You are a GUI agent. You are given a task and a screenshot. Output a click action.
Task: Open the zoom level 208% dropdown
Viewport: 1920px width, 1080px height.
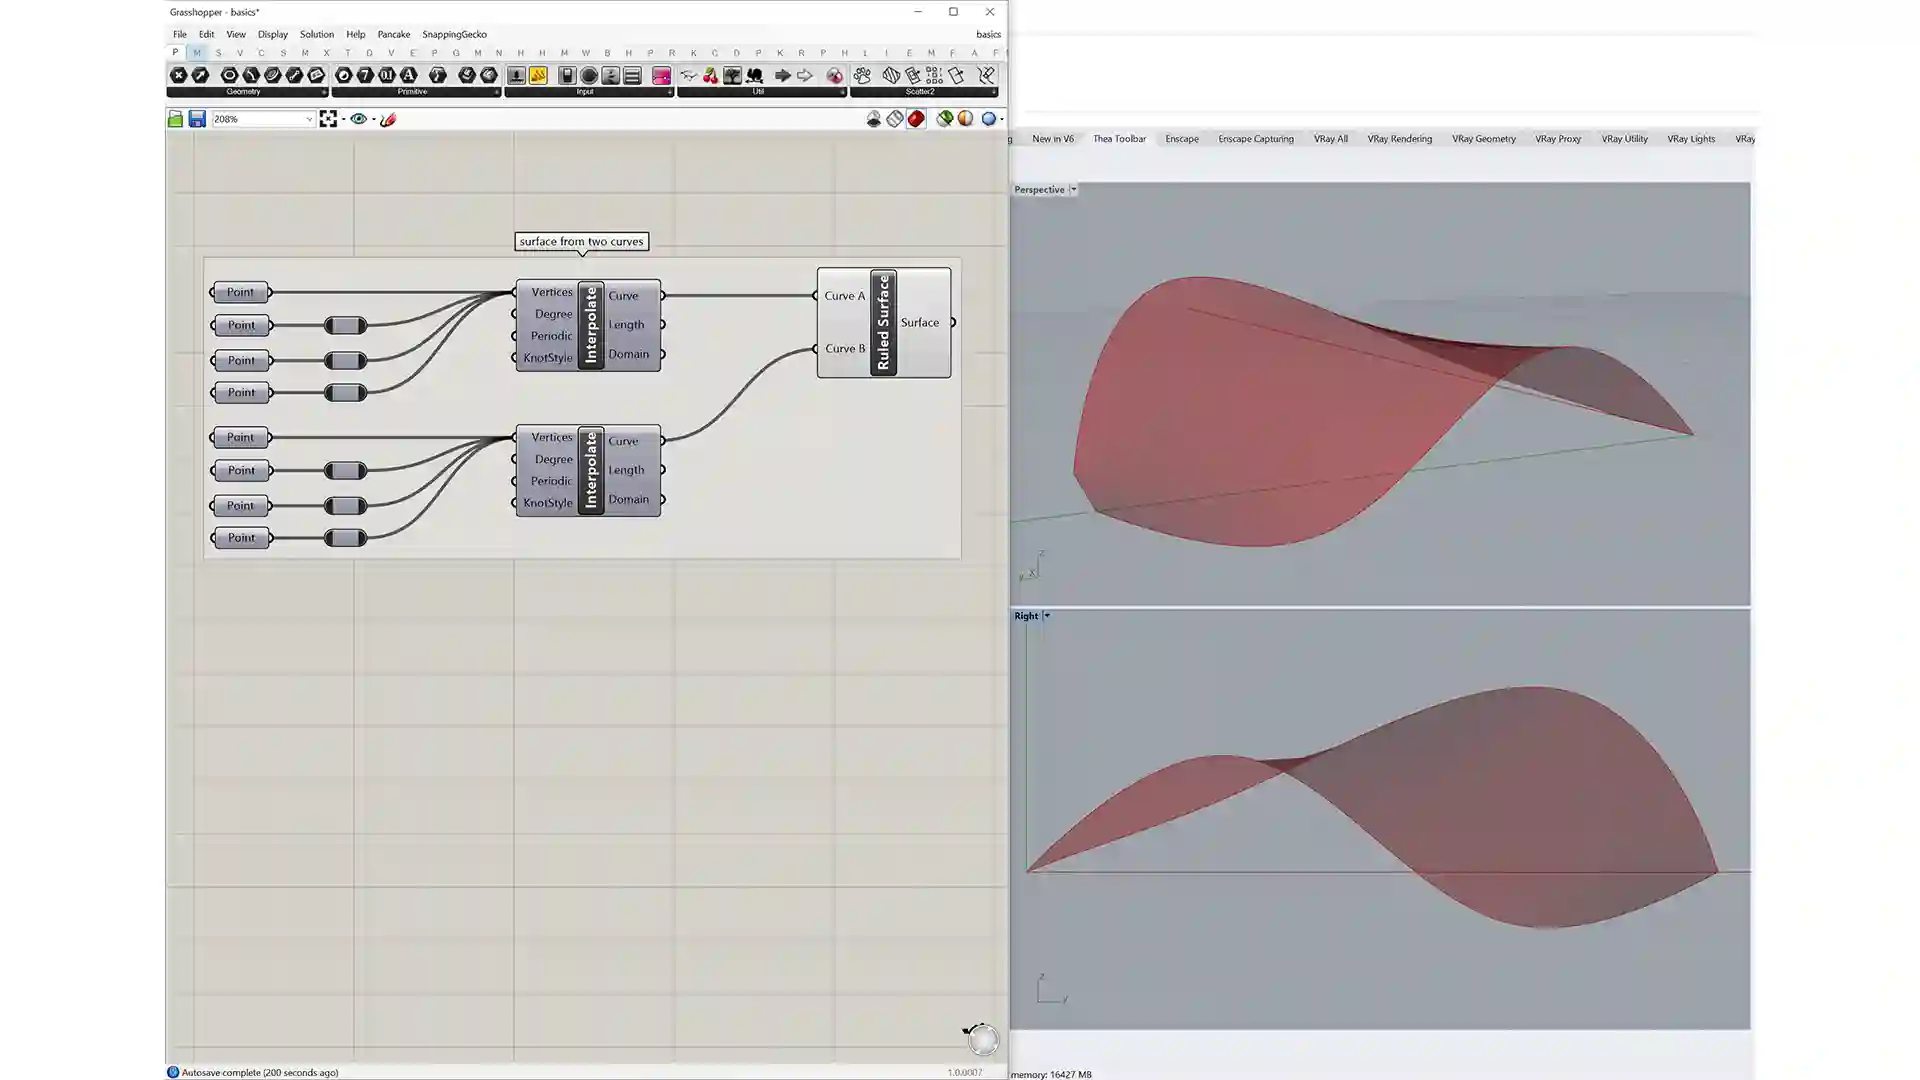point(309,119)
